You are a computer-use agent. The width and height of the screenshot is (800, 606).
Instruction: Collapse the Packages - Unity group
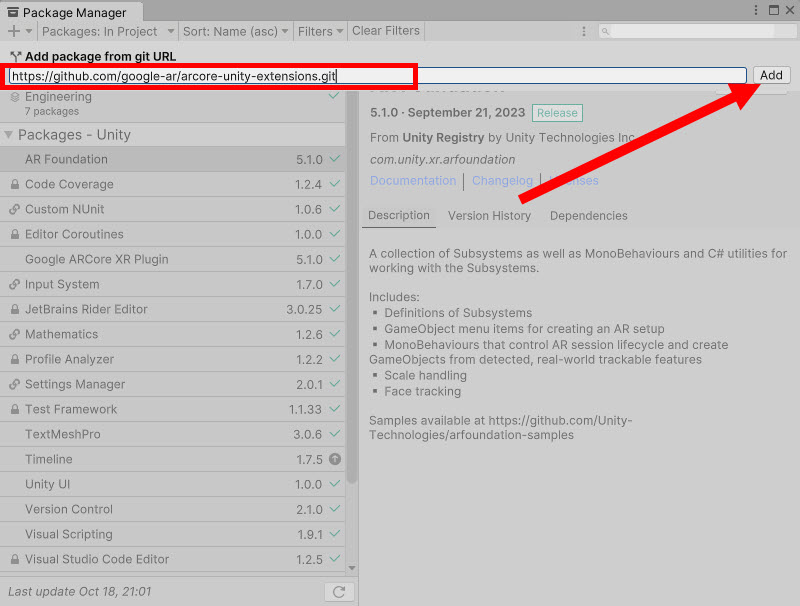pos(9,135)
